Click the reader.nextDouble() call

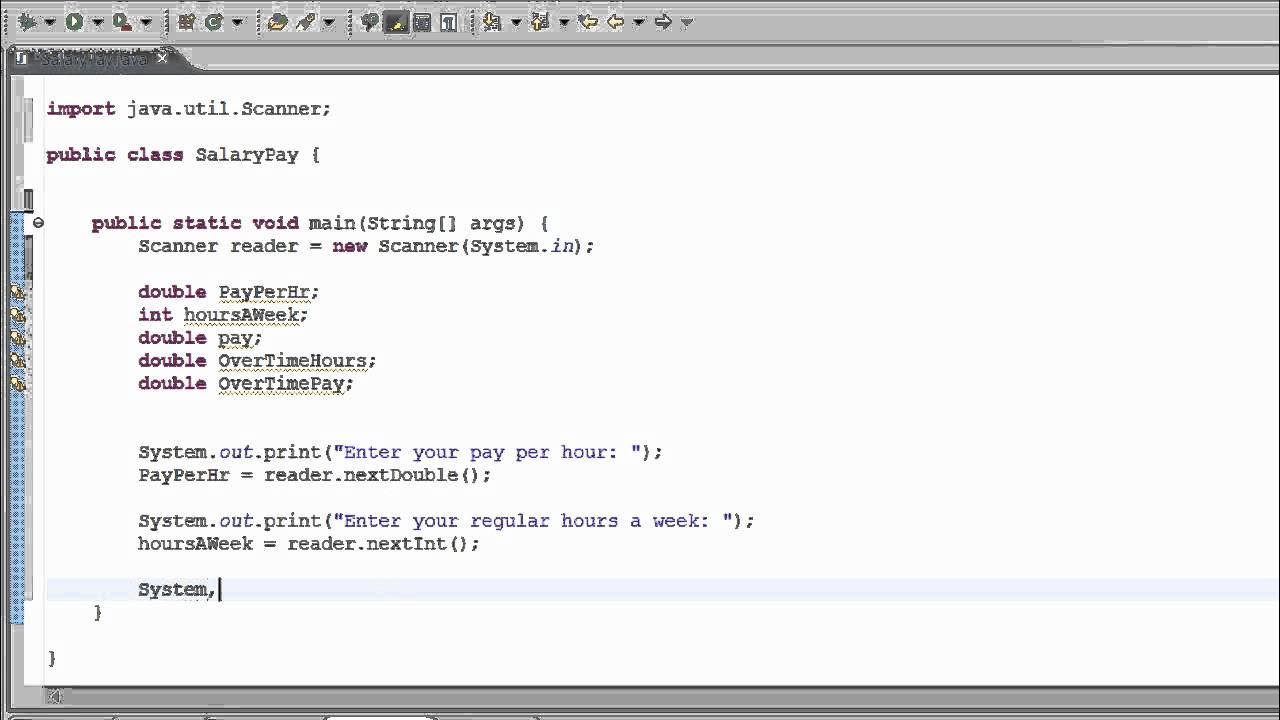pos(374,475)
